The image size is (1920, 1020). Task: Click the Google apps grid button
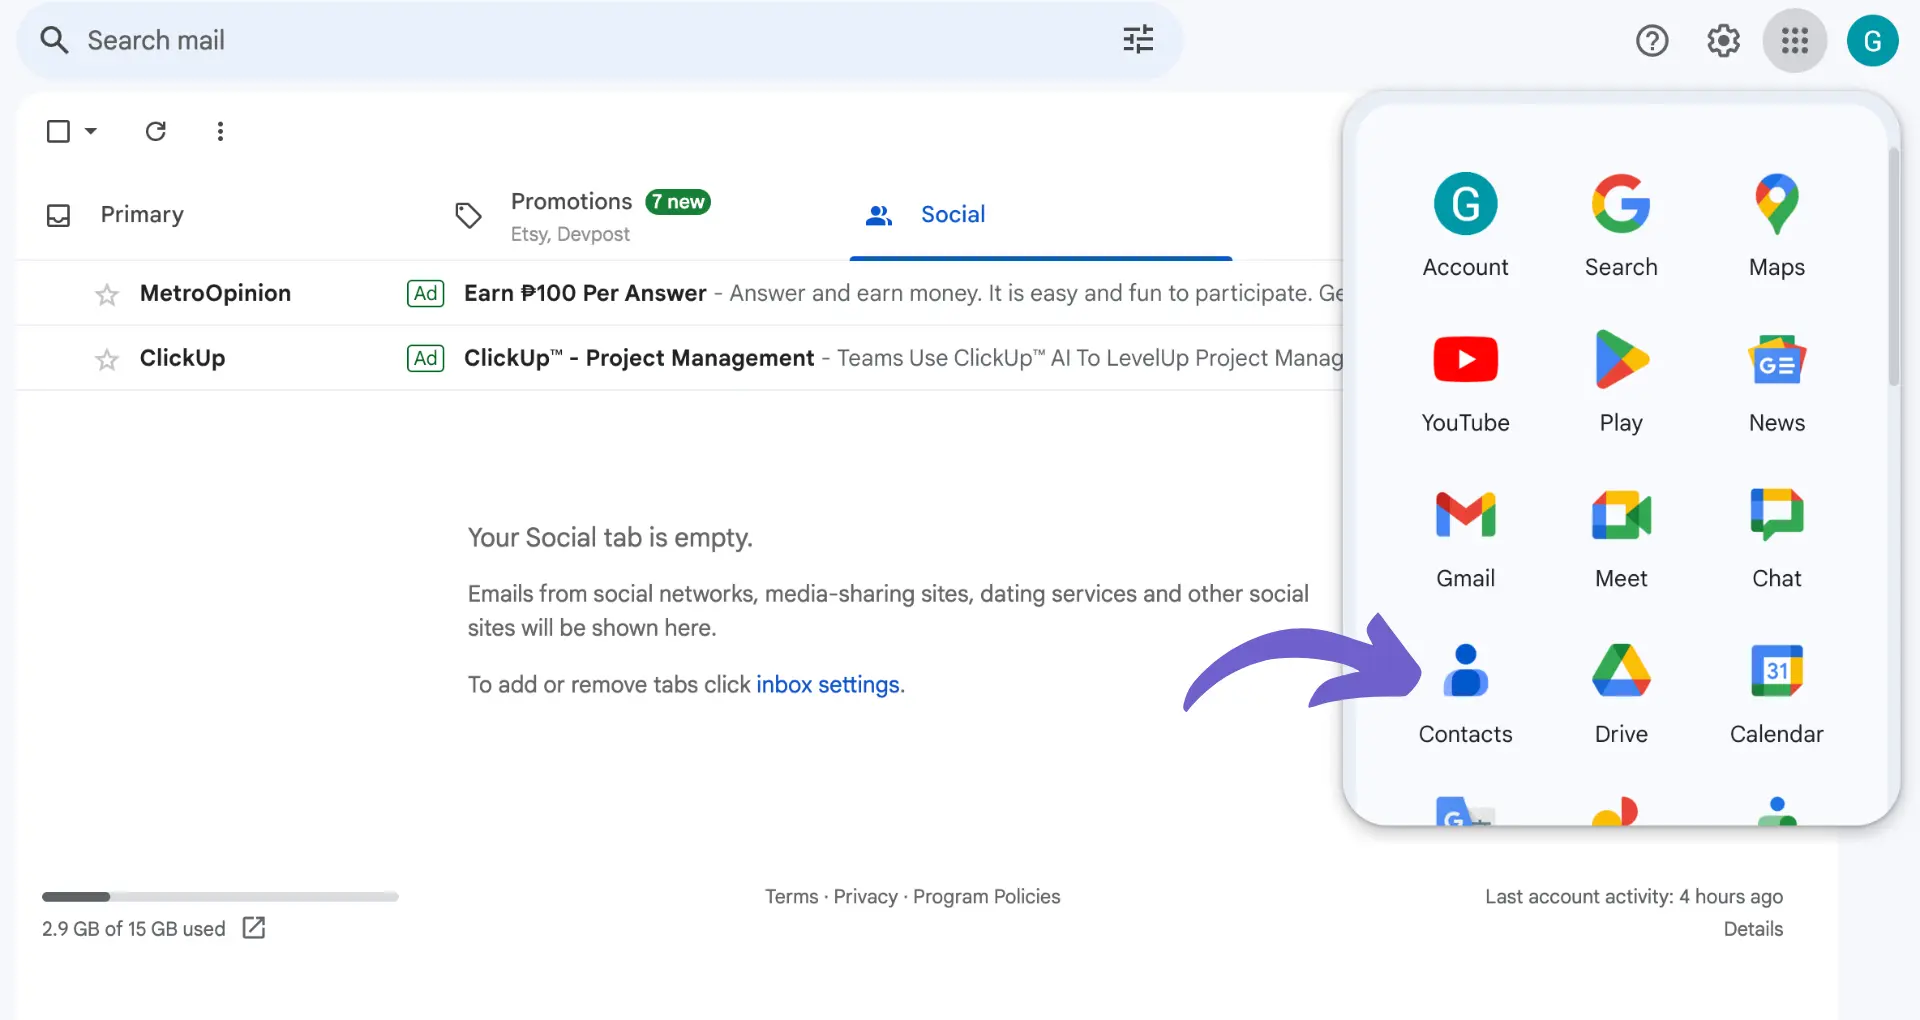point(1794,41)
